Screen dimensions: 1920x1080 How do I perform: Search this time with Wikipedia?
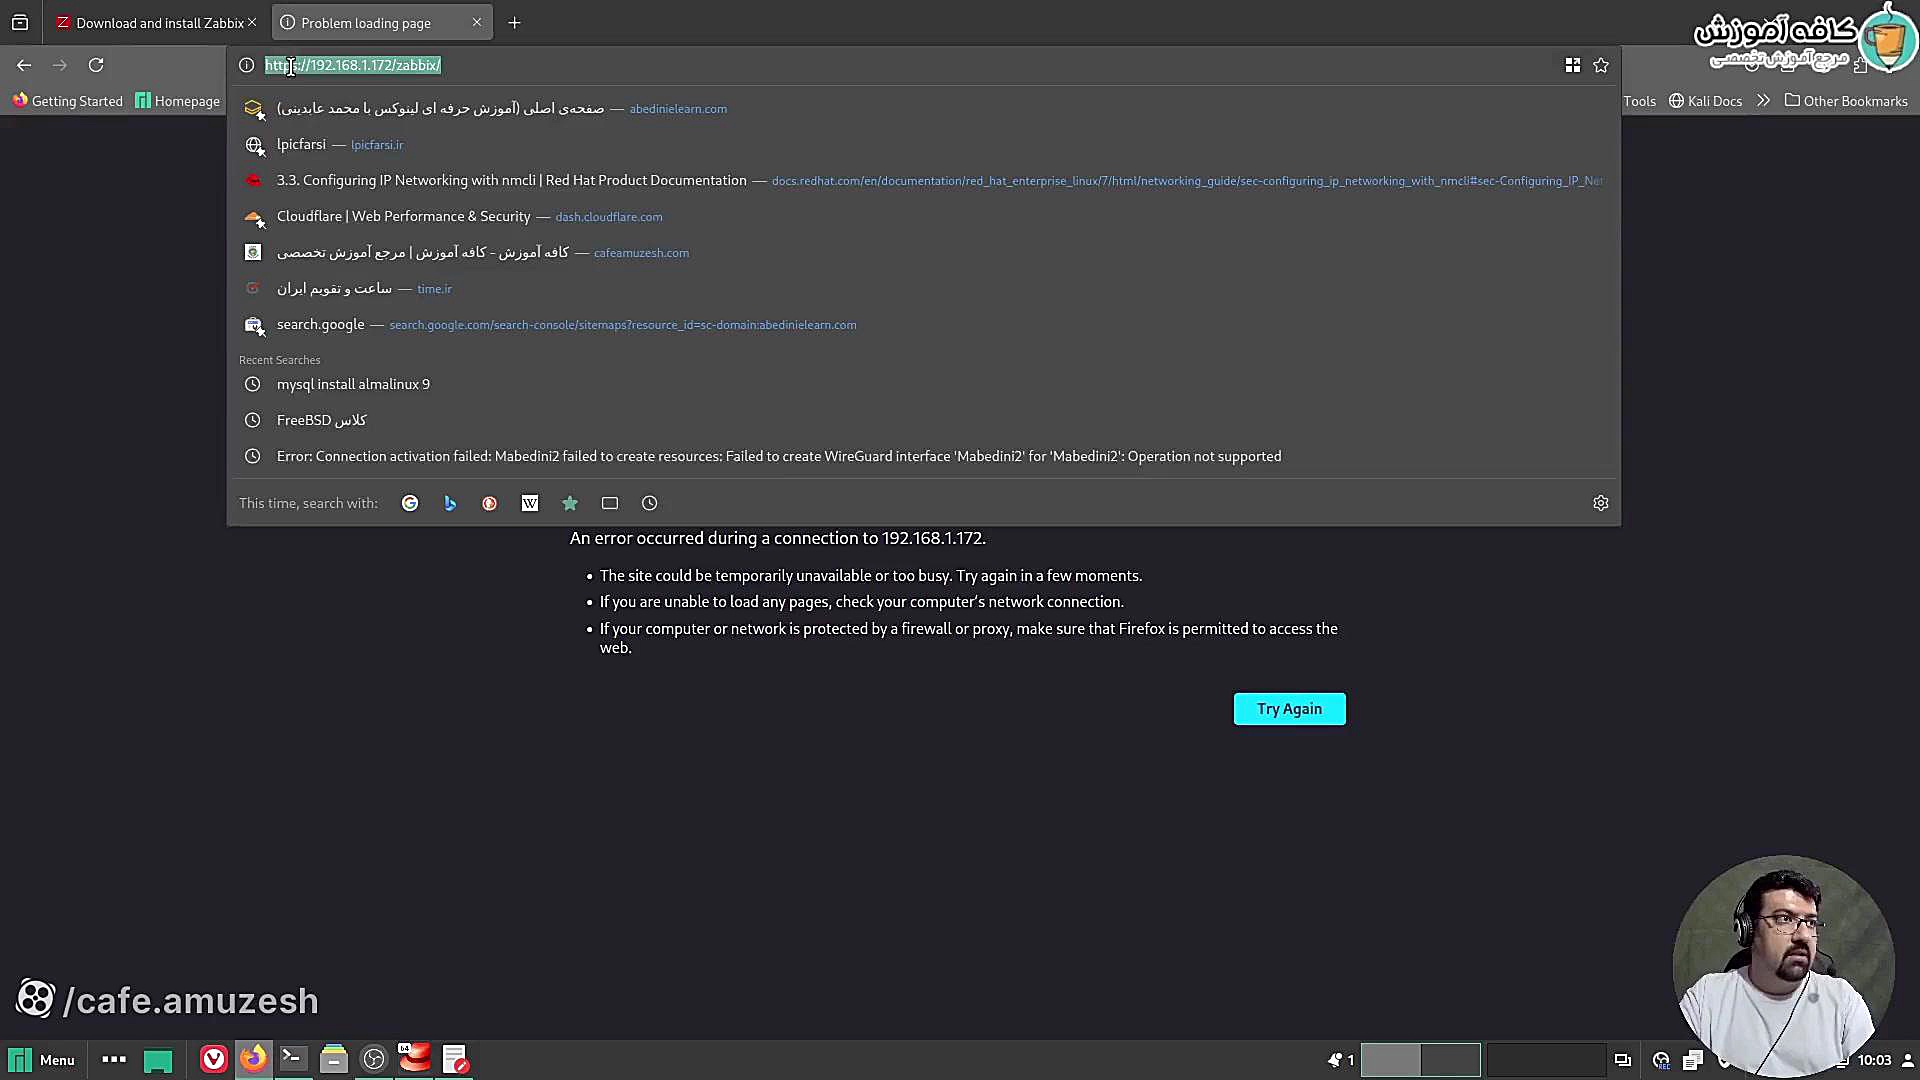(530, 503)
